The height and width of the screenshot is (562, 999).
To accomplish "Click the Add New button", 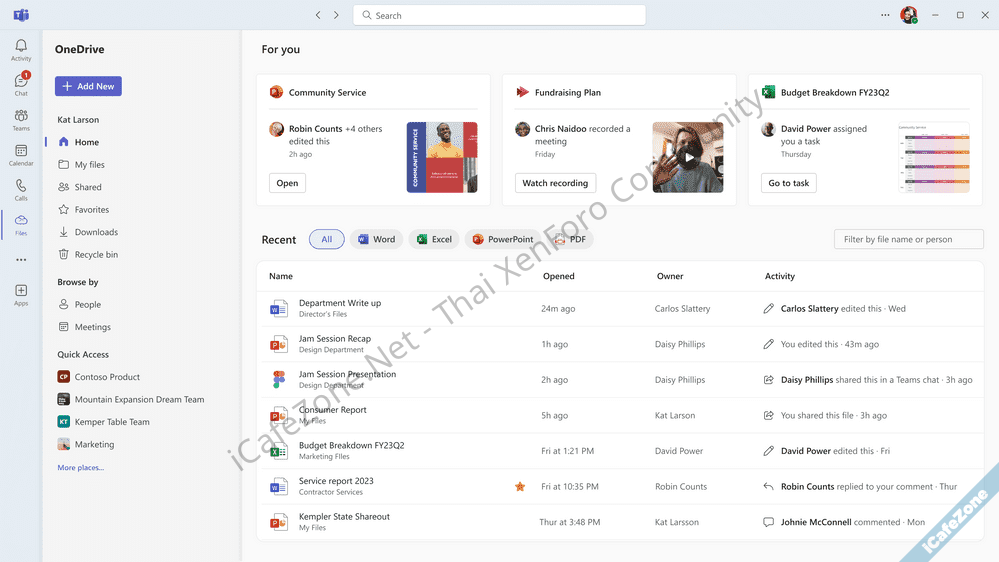I will pyautogui.click(x=88, y=86).
